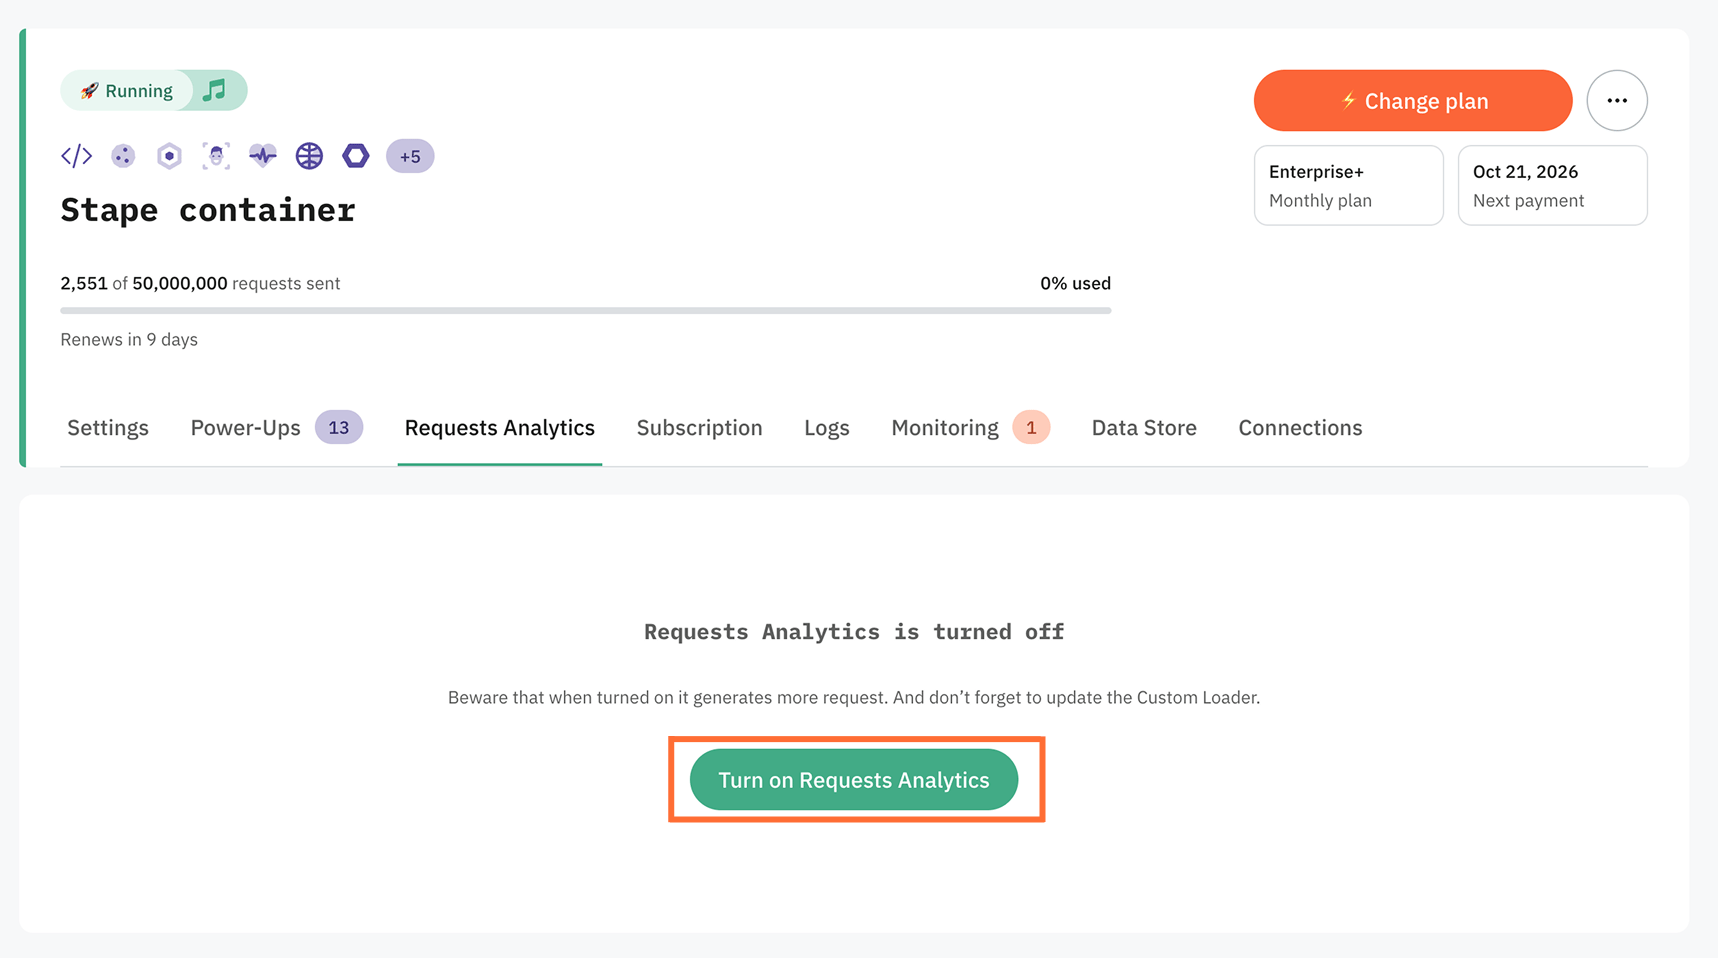The image size is (1718, 958).
Task: Click the code brackets power-up icon
Action: click(x=76, y=156)
